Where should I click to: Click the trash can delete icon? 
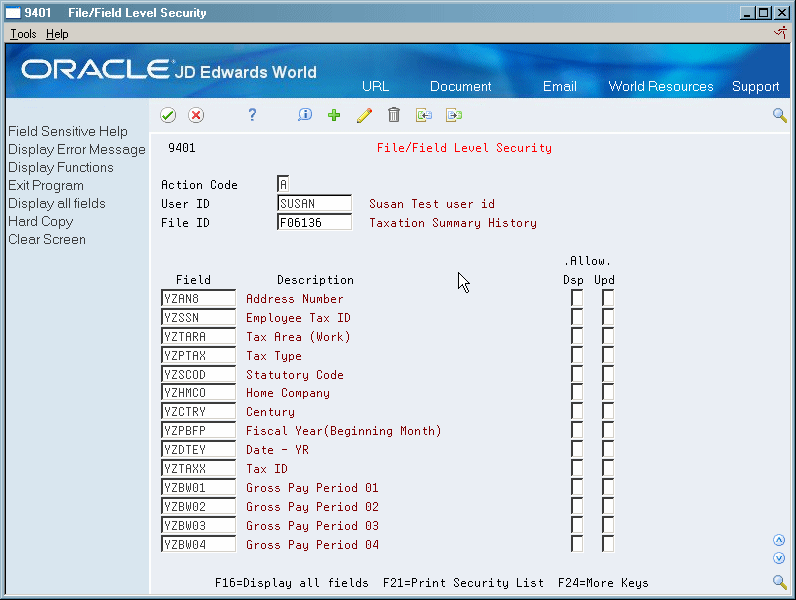click(x=394, y=115)
